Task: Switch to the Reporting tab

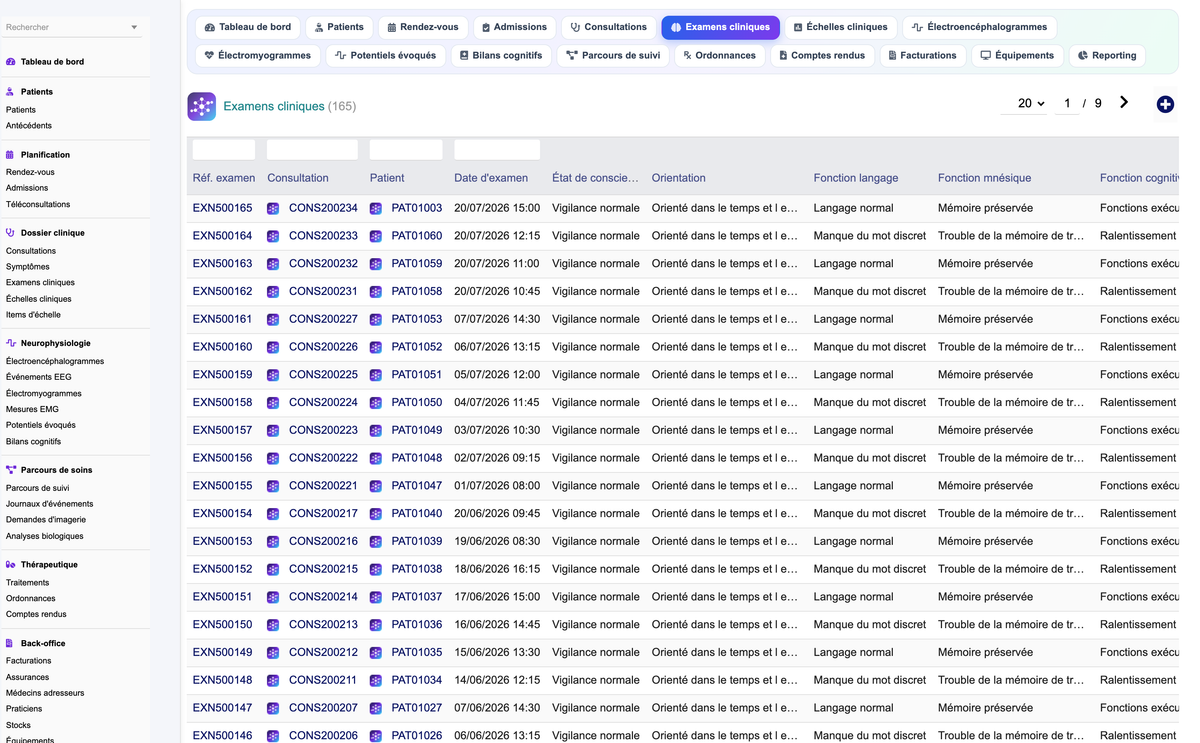Action: pyautogui.click(x=1106, y=55)
